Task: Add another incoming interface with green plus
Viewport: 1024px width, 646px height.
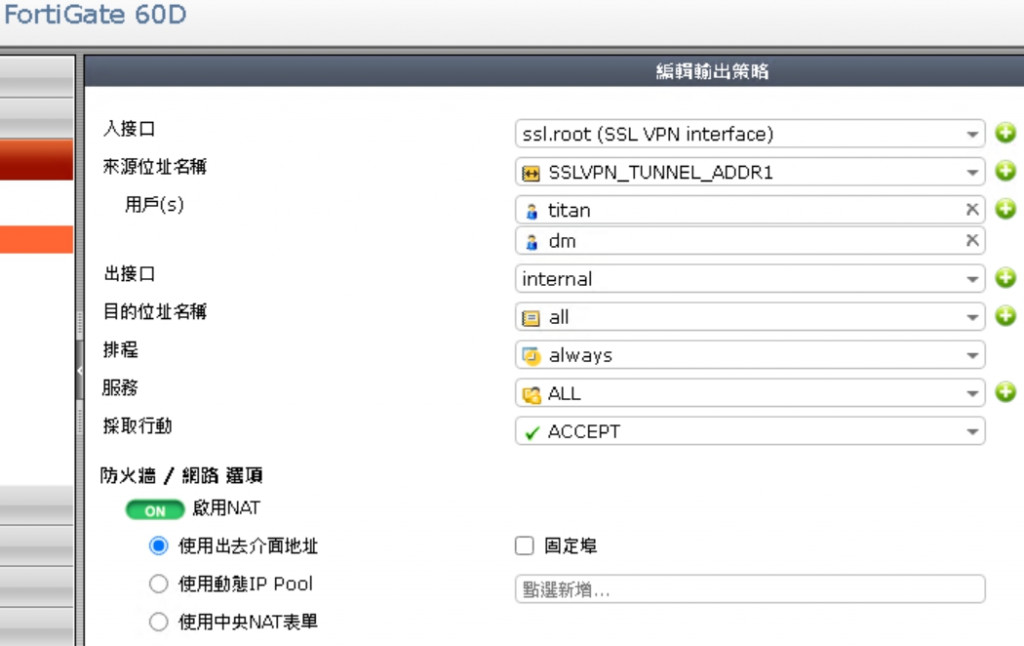Action: point(1005,133)
